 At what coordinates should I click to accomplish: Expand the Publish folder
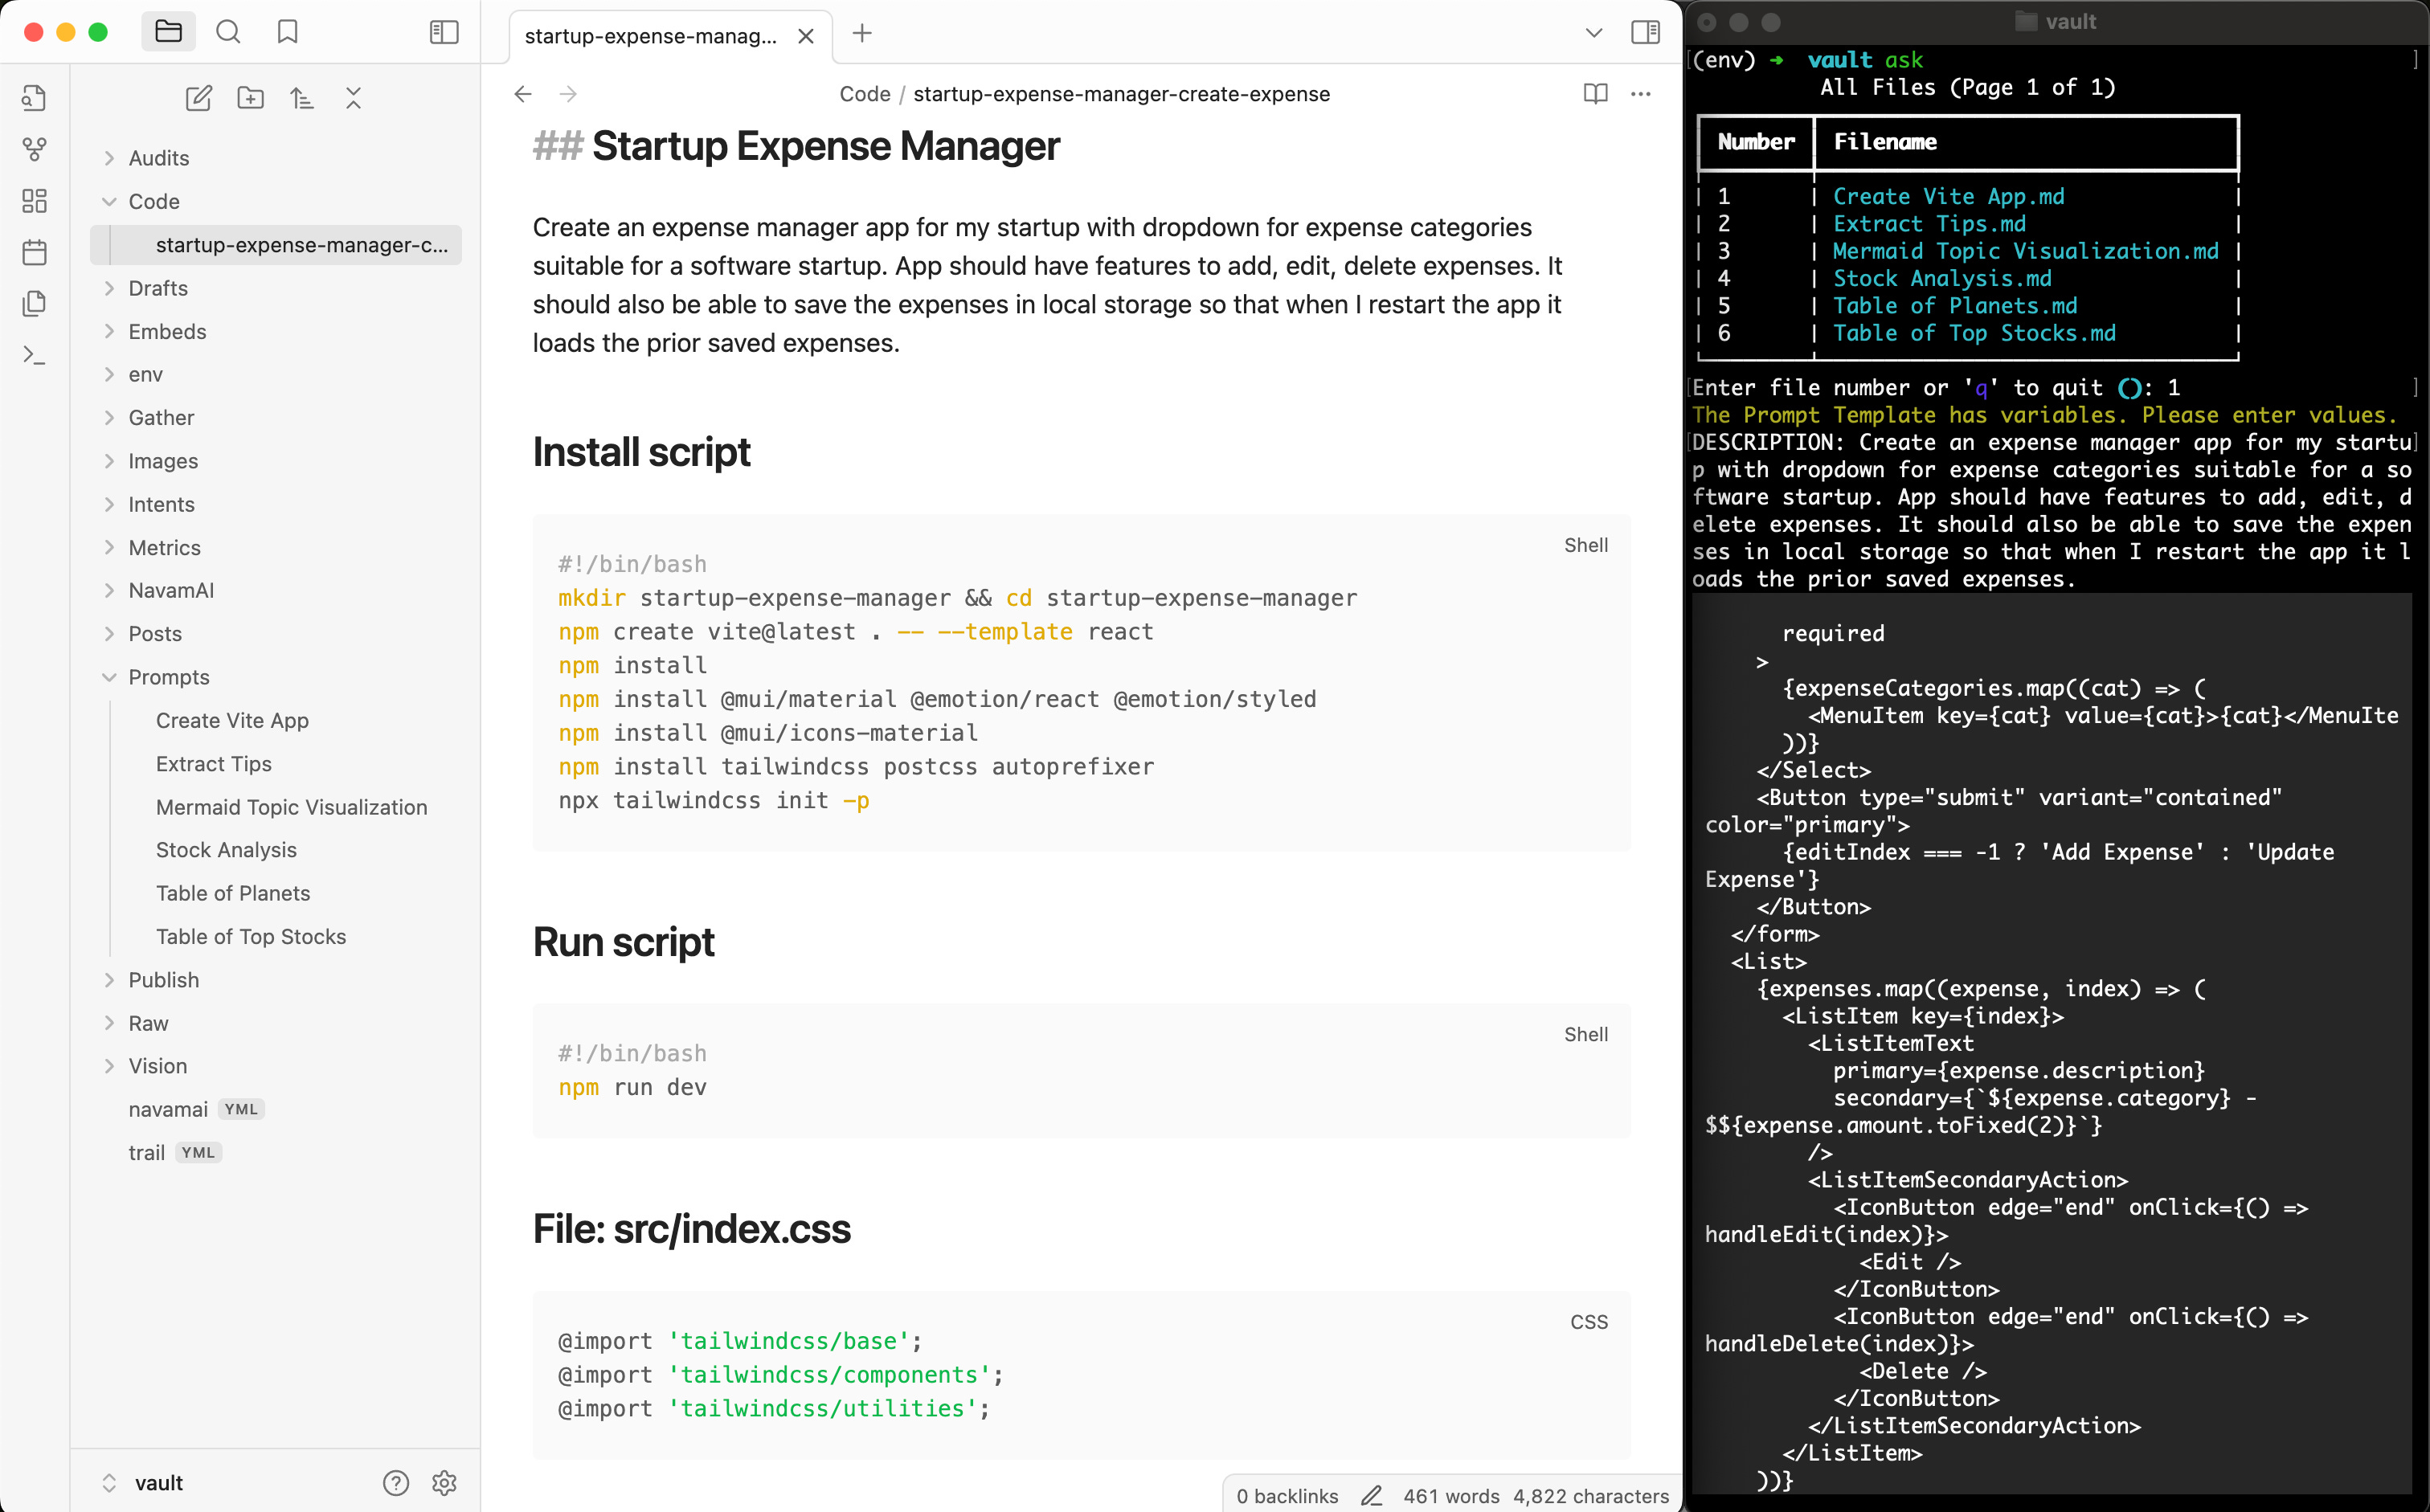163,980
